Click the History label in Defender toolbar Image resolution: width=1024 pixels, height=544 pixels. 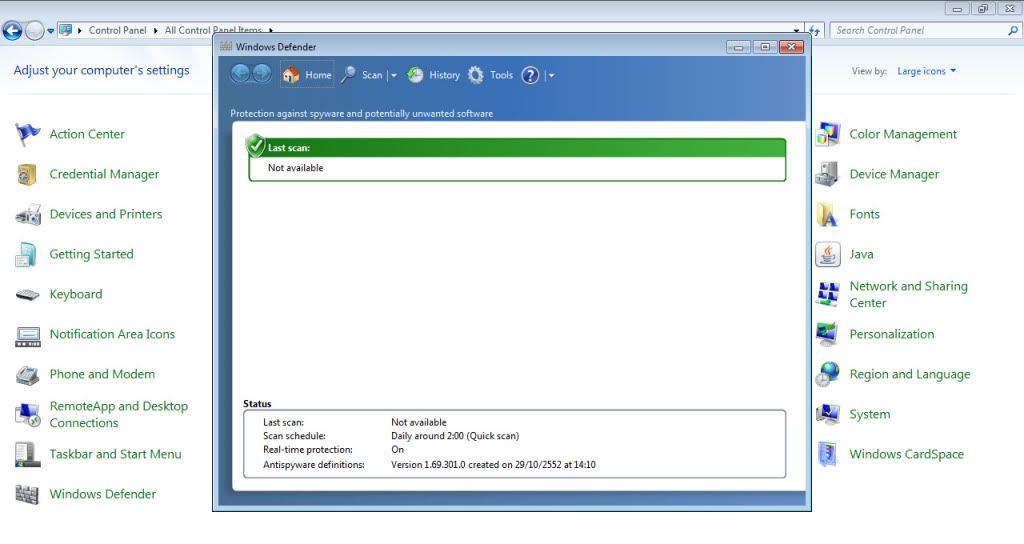coord(445,75)
